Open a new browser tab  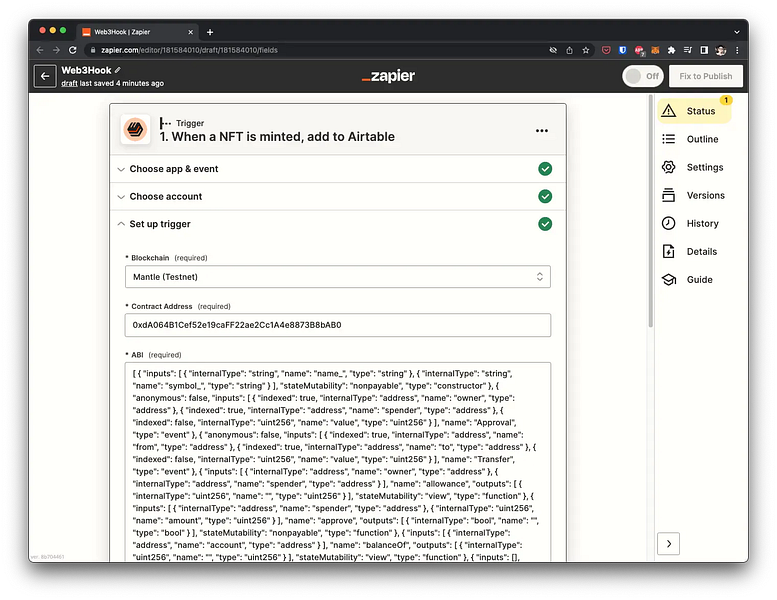pyautogui.click(x=210, y=32)
